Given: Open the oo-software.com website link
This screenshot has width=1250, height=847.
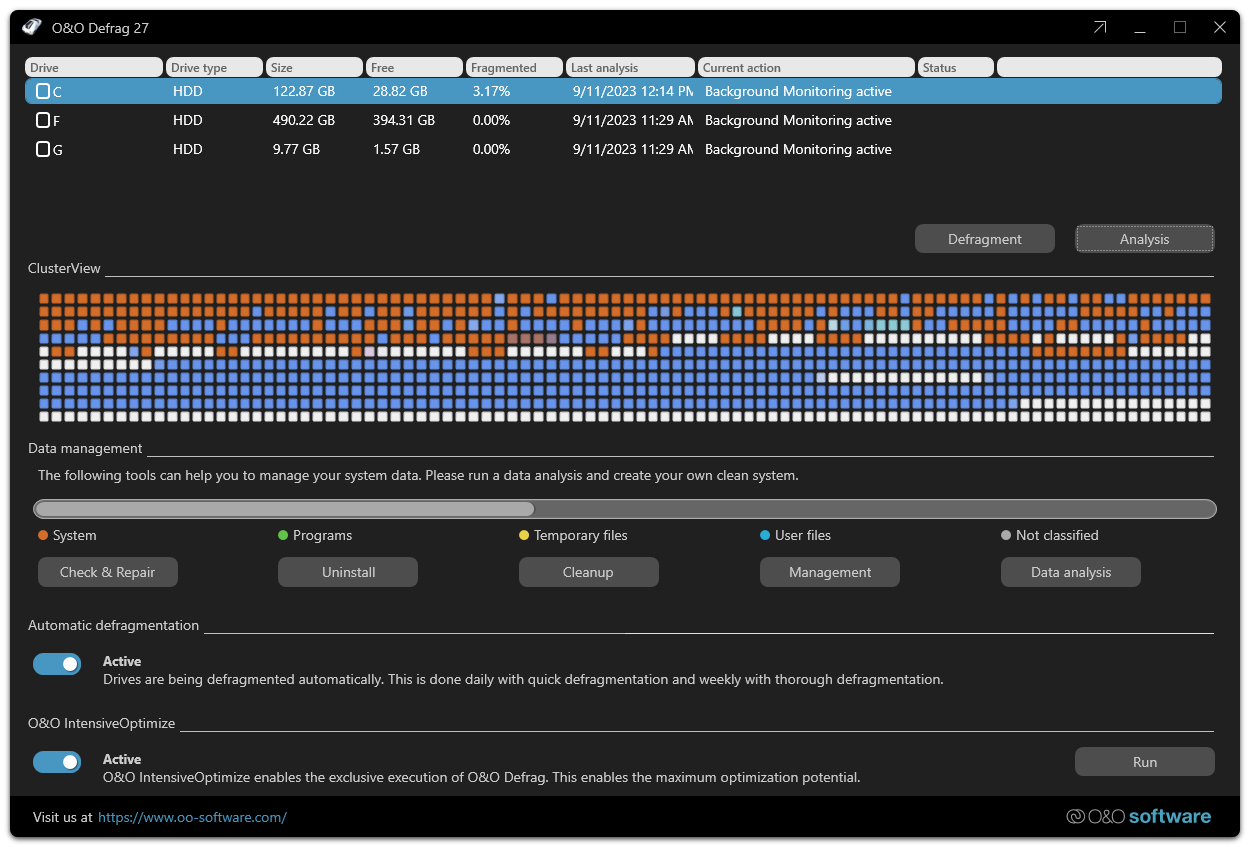Looking at the screenshot, I should 192,816.
